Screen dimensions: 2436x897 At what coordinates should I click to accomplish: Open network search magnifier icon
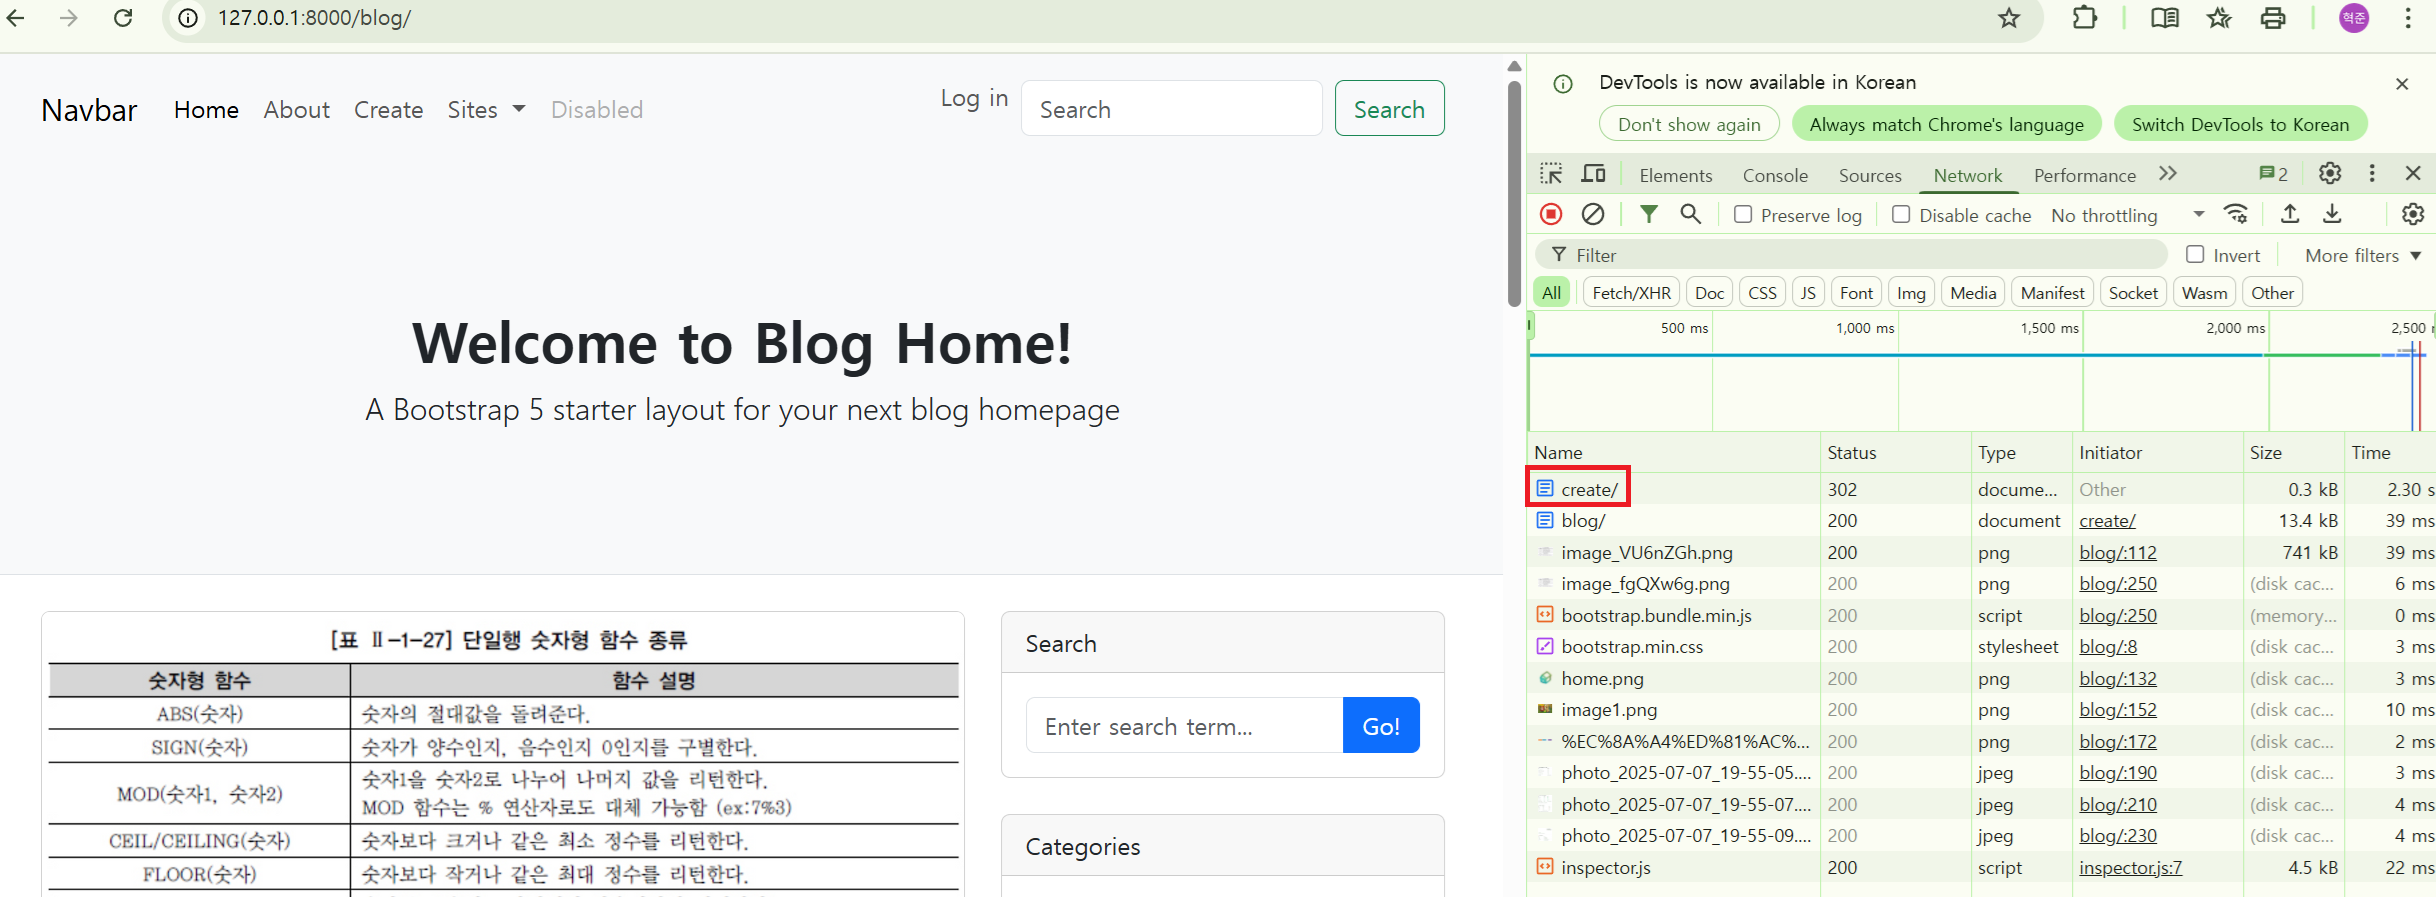(1690, 214)
